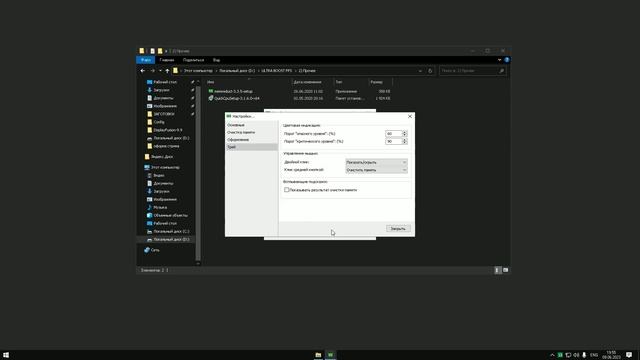Open network tray icon
This screenshot has height=360, width=640.
568,355
